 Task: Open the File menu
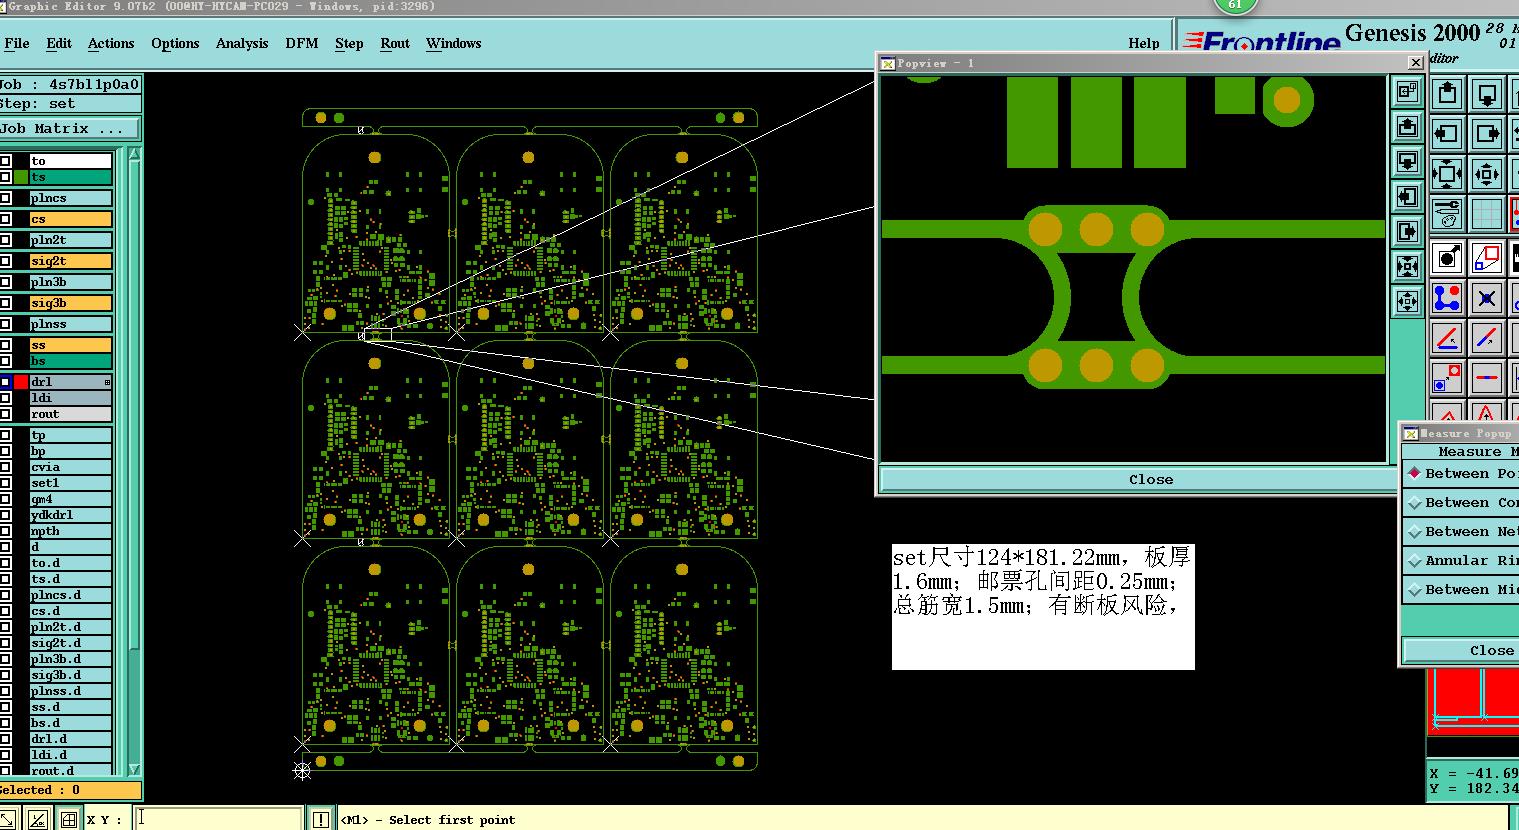pos(17,43)
